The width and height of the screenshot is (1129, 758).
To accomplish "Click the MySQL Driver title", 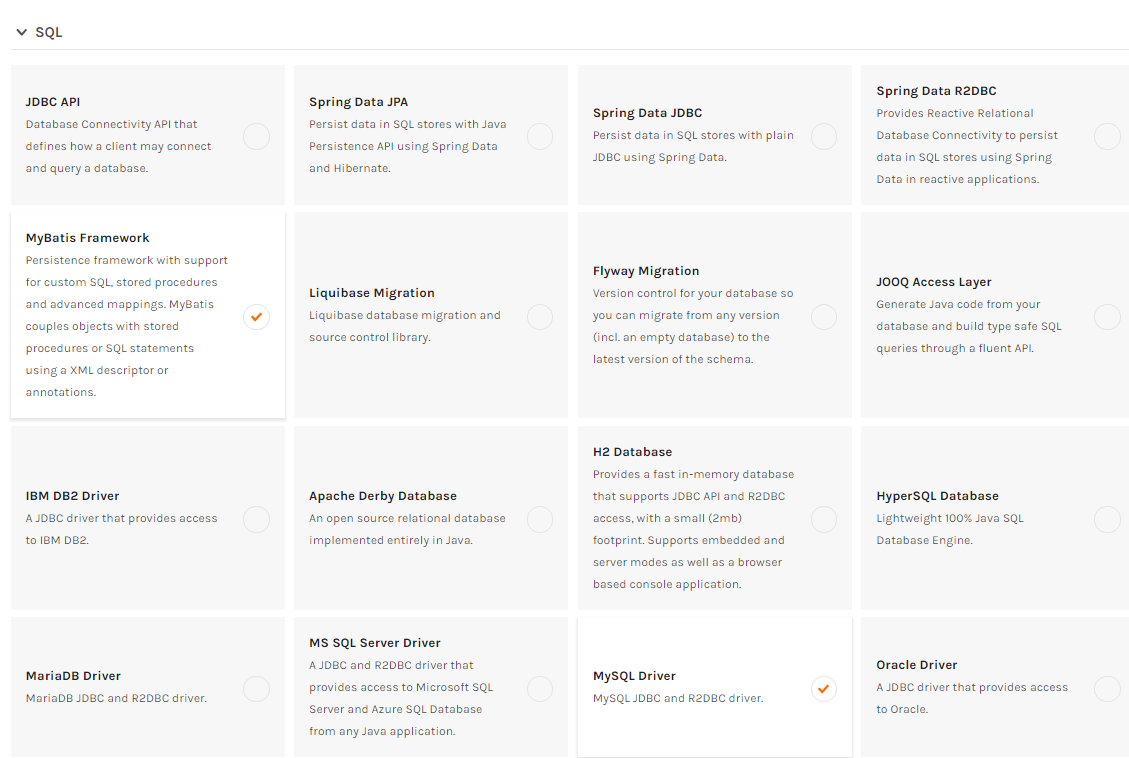I will [634, 676].
